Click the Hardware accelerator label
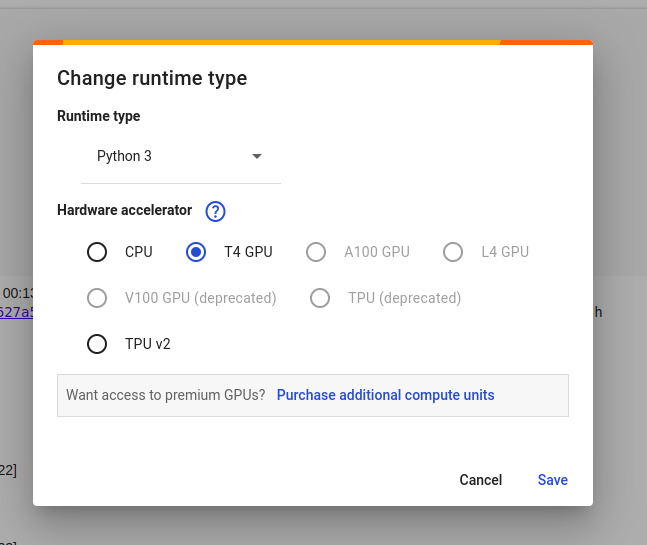This screenshot has height=545, width=647. (x=124, y=210)
